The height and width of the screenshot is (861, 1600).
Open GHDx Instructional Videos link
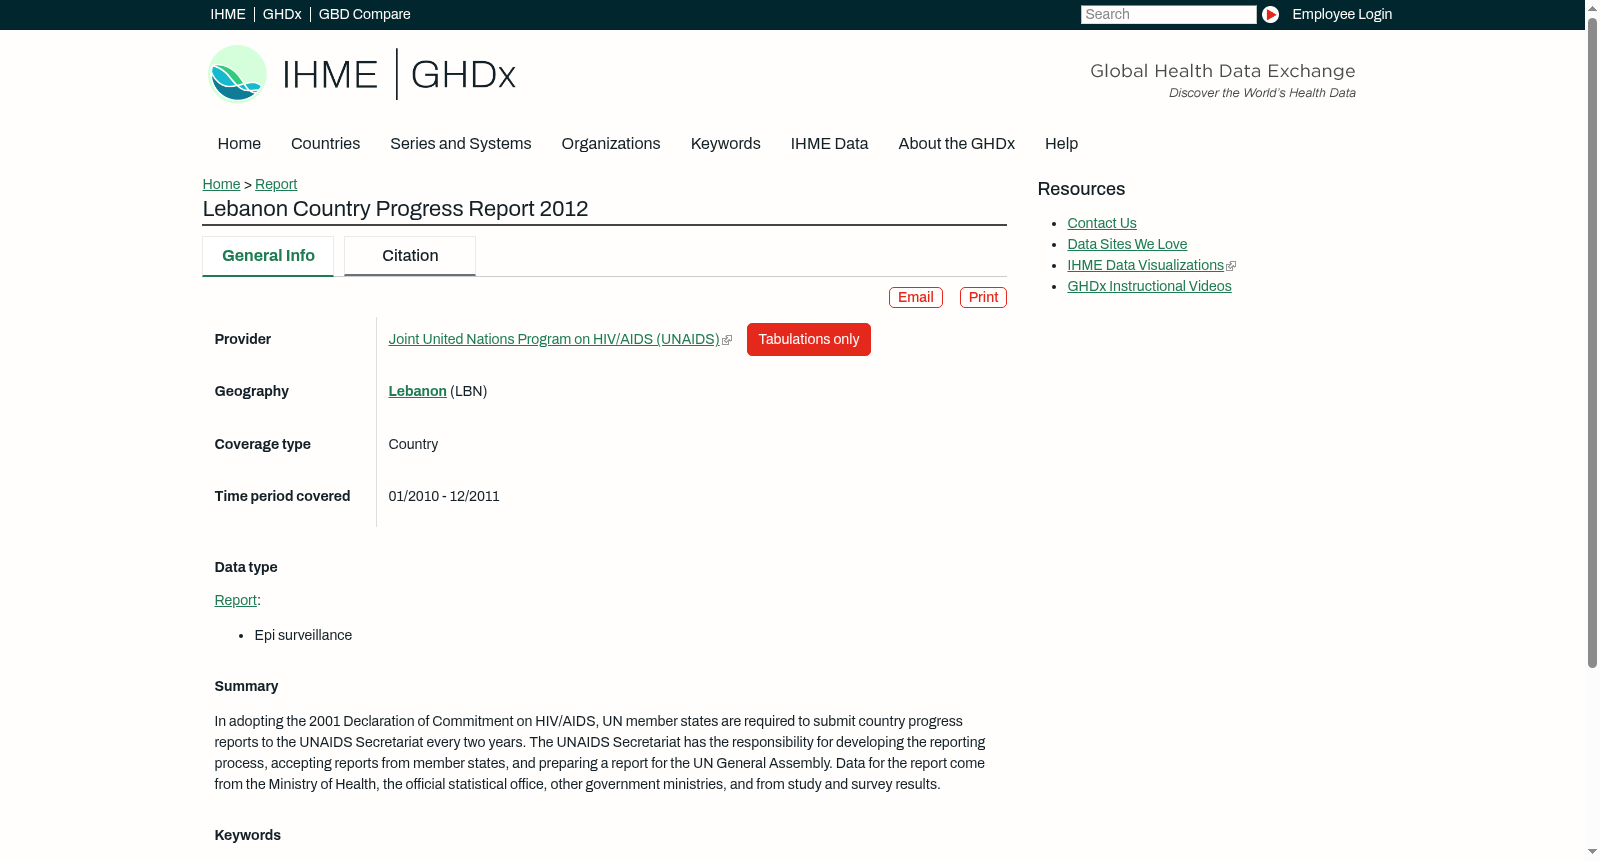click(1149, 287)
